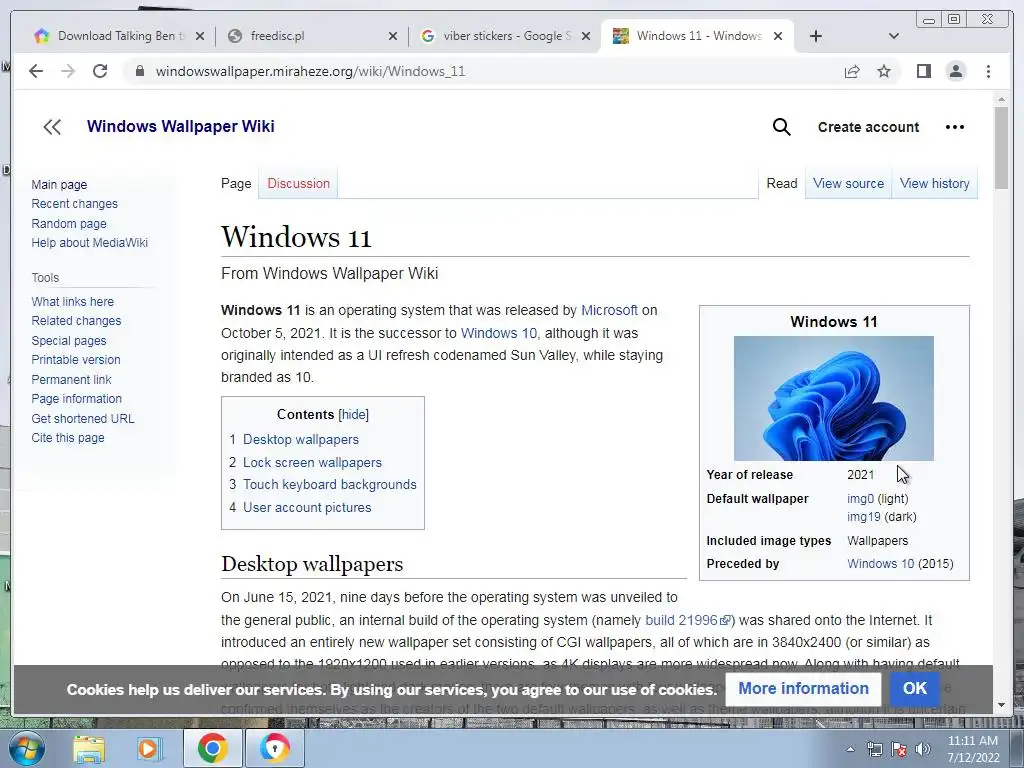Open Windows Media Player taskbar icon
This screenshot has height=768, width=1024.
(148, 748)
